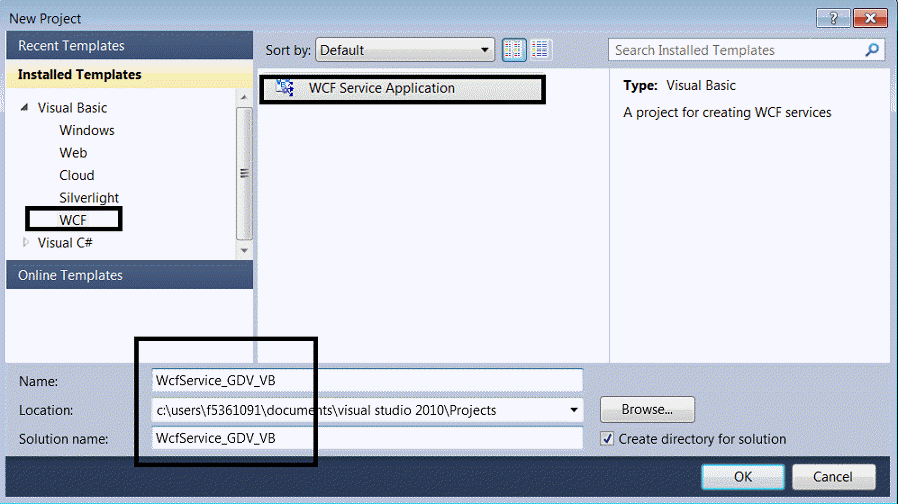The width and height of the screenshot is (898, 504).
Task: Click the Browse button
Action: [647, 409]
